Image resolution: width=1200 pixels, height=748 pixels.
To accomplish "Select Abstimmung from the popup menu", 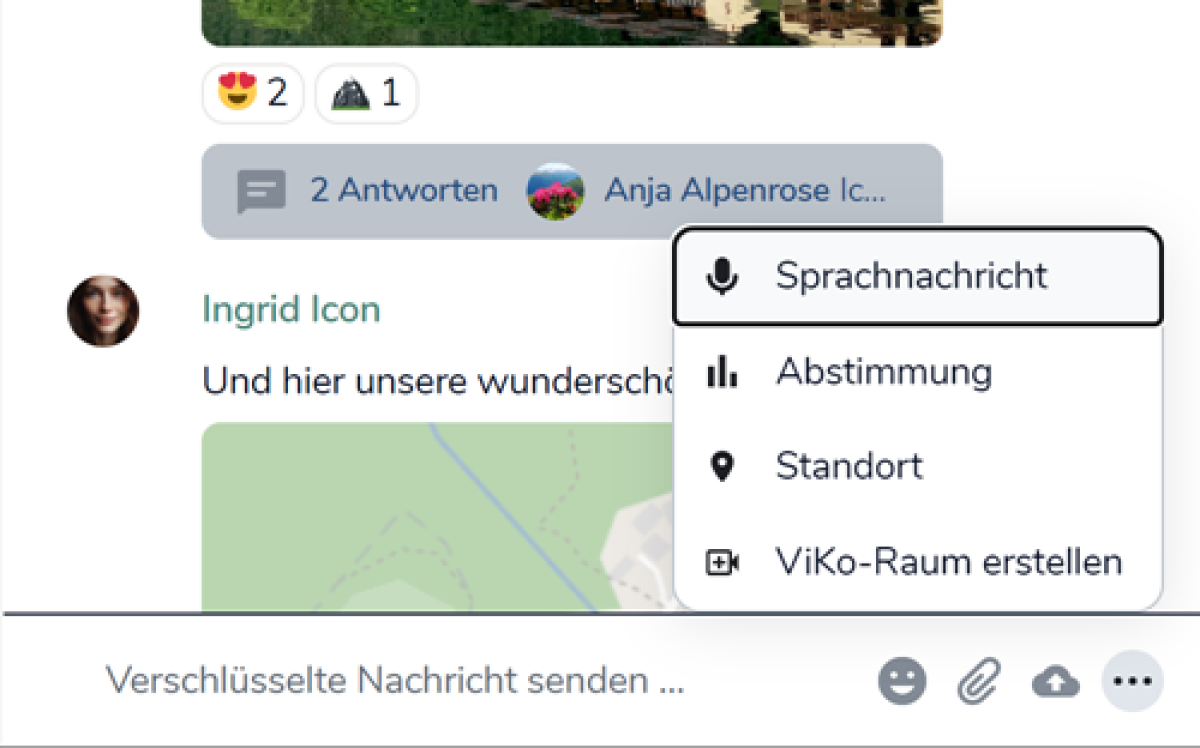I will 883,372.
